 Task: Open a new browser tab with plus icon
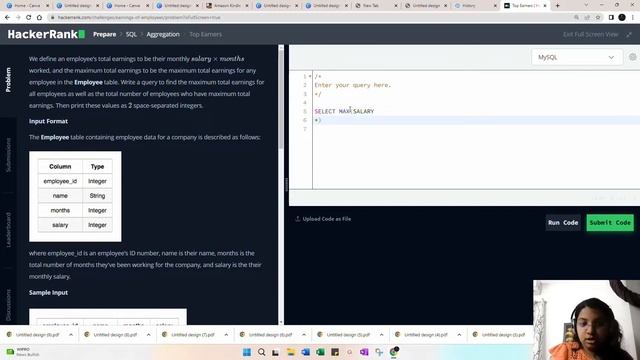[x=557, y=6]
